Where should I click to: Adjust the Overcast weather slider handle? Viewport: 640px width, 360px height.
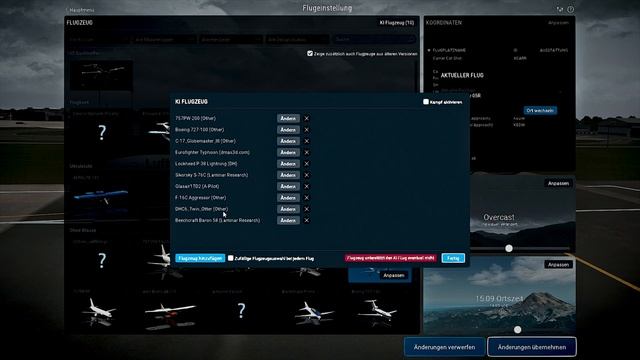click(x=509, y=248)
